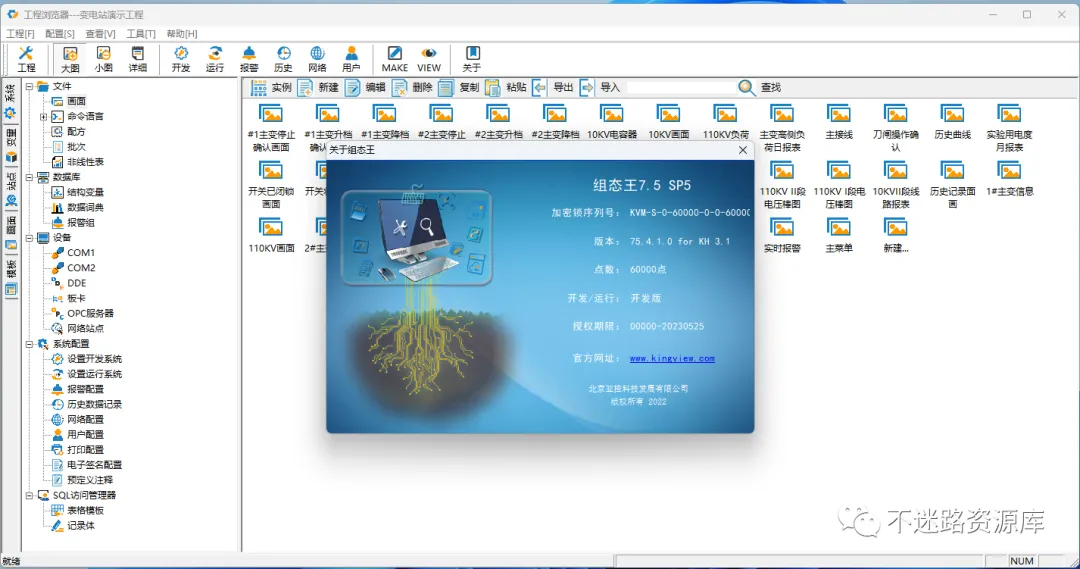Open the 查看[V] menu
Screen dimensions: 1080x569
point(101,33)
